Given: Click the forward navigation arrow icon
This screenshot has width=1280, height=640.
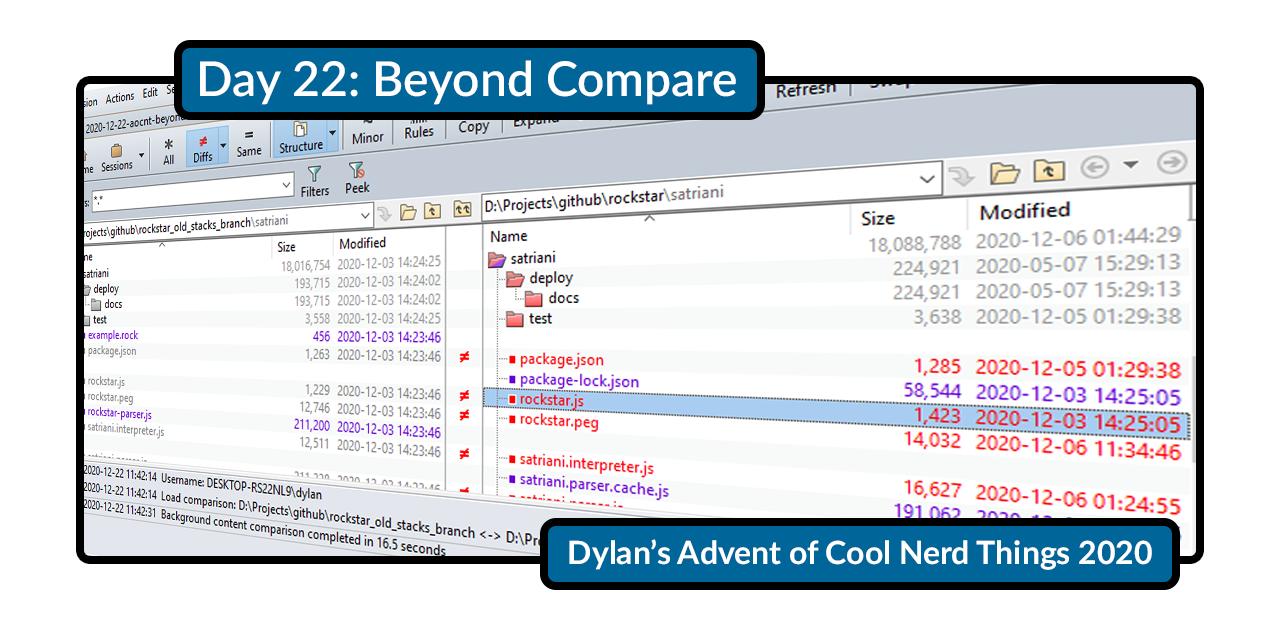Looking at the screenshot, I should (1171, 164).
